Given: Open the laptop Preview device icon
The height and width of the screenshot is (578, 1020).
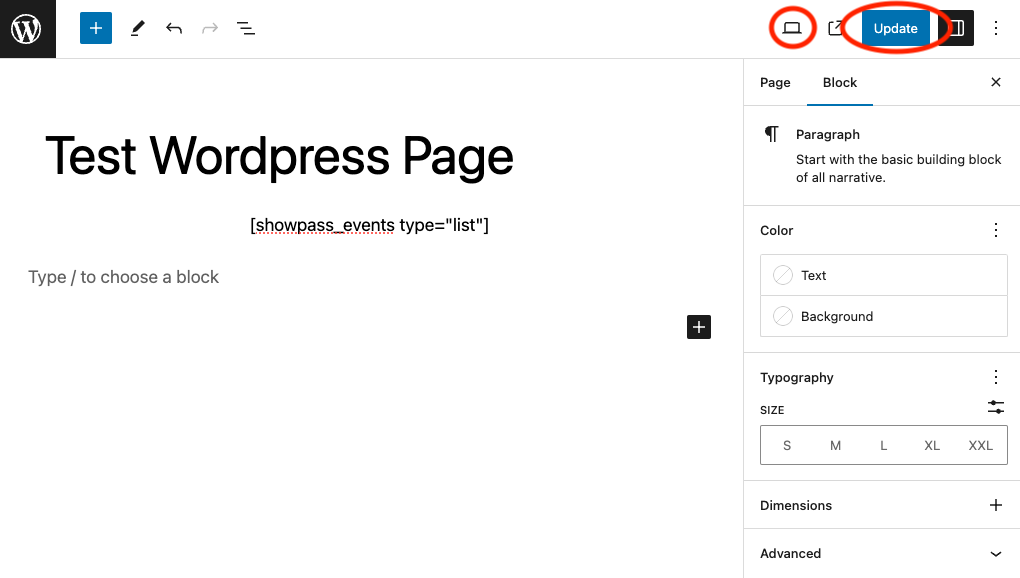Looking at the screenshot, I should 792,28.
